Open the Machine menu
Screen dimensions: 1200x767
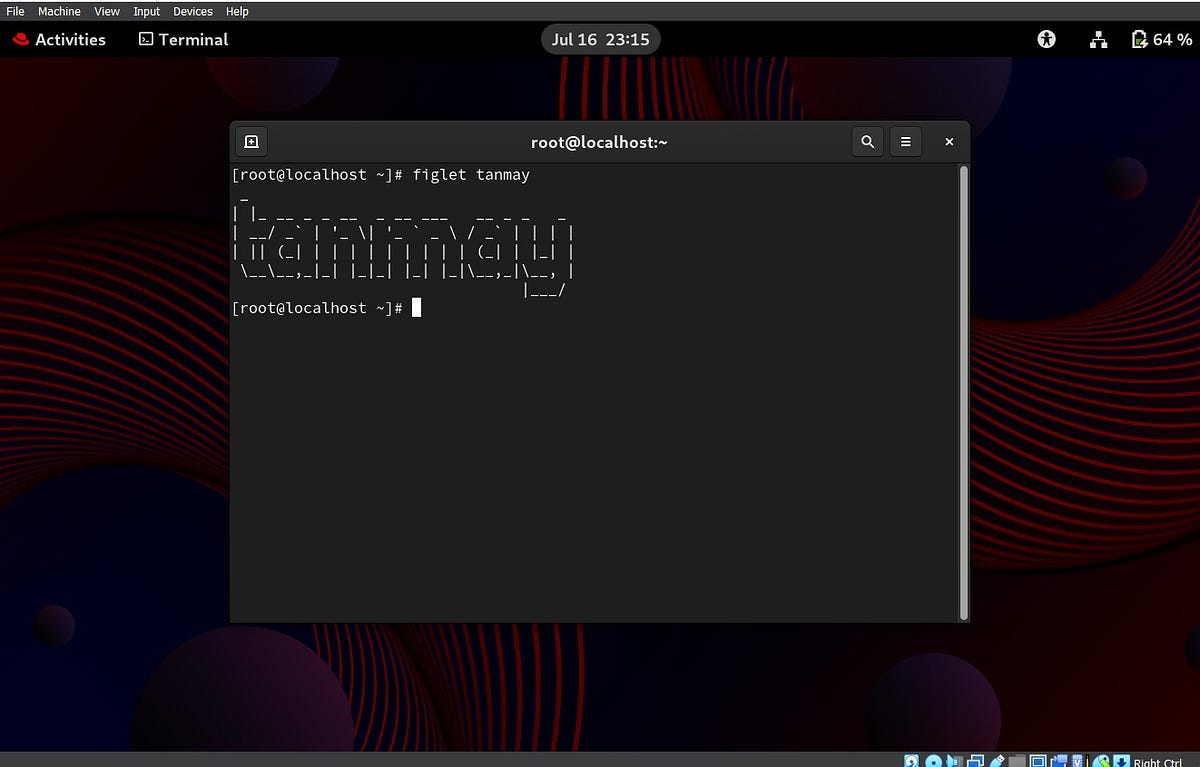click(x=61, y=11)
